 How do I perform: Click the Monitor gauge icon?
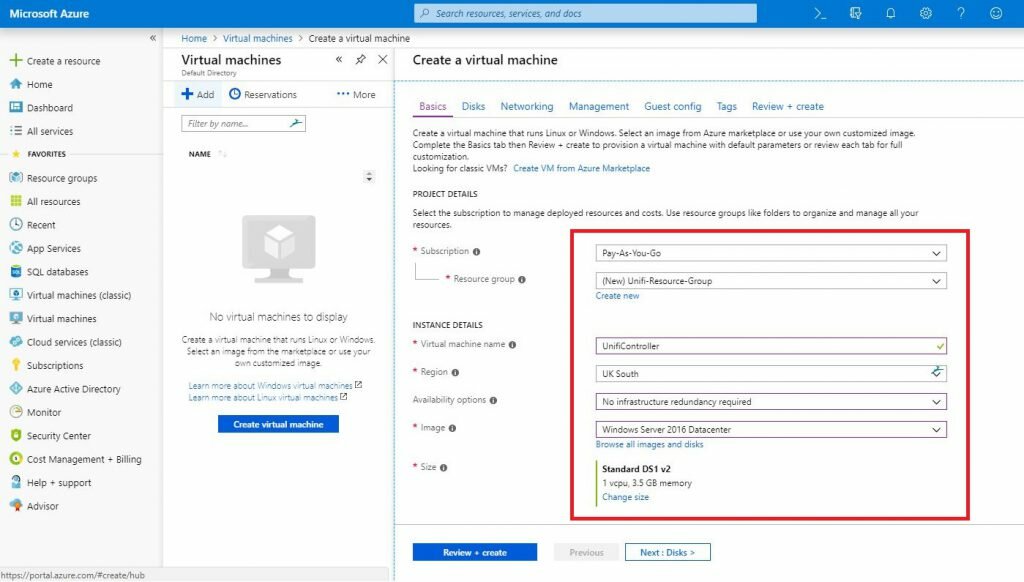click(x=16, y=412)
